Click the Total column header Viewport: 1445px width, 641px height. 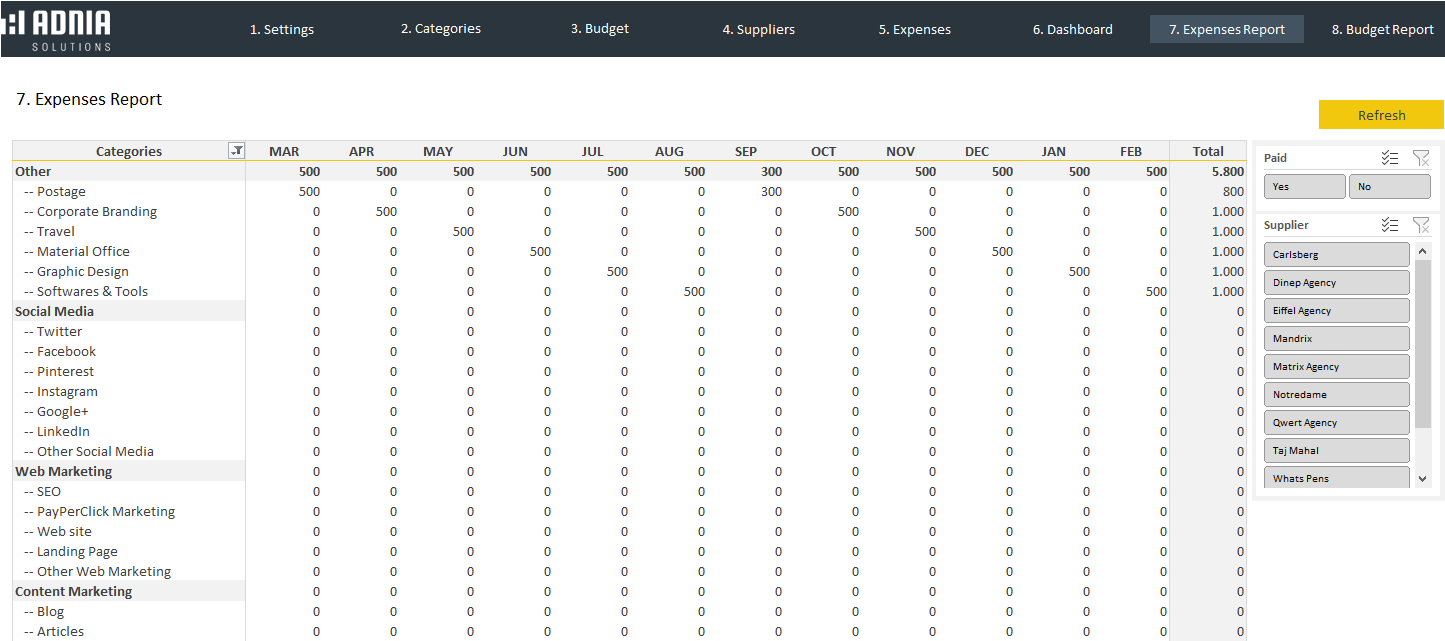pyautogui.click(x=1207, y=151)
